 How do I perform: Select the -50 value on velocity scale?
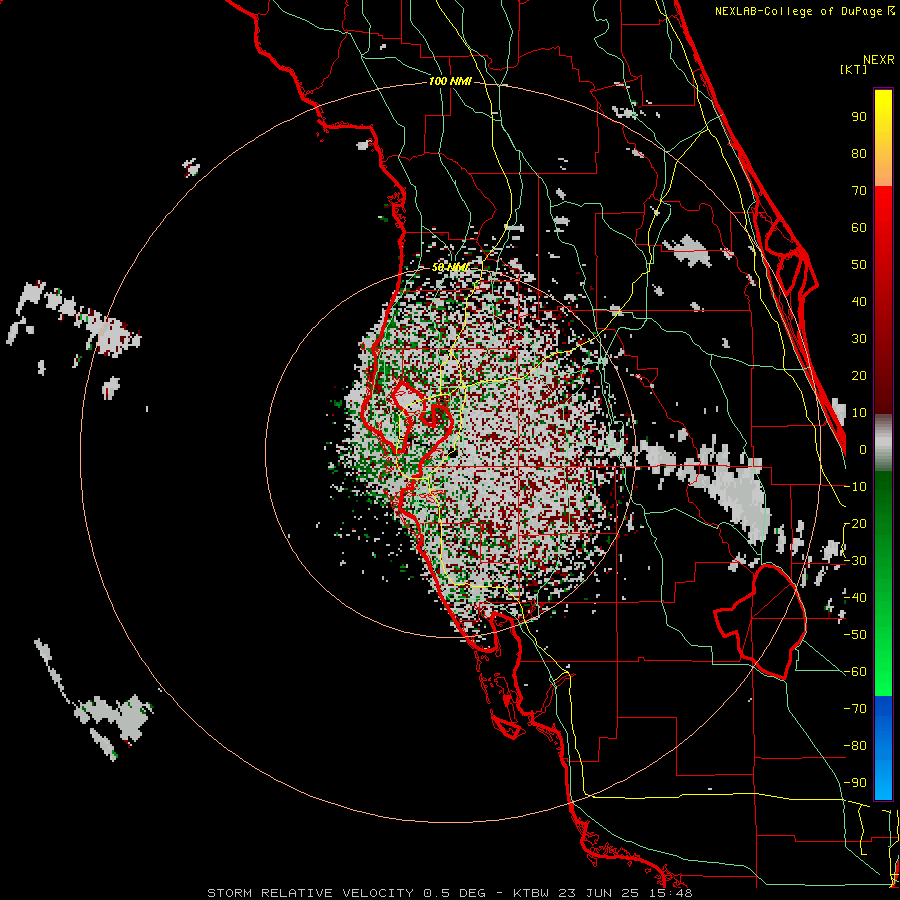pyautogui.click(x=855, y=635)
